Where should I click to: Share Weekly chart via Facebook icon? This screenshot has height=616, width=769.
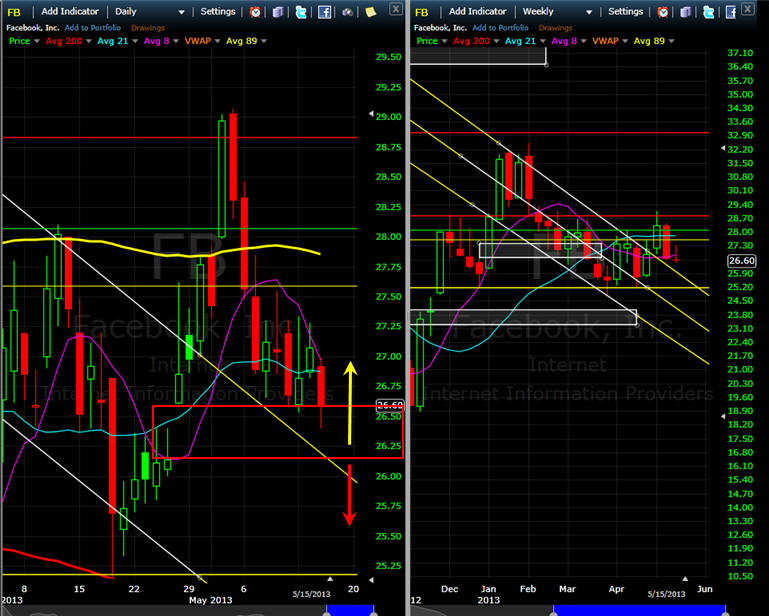[731, 12]
